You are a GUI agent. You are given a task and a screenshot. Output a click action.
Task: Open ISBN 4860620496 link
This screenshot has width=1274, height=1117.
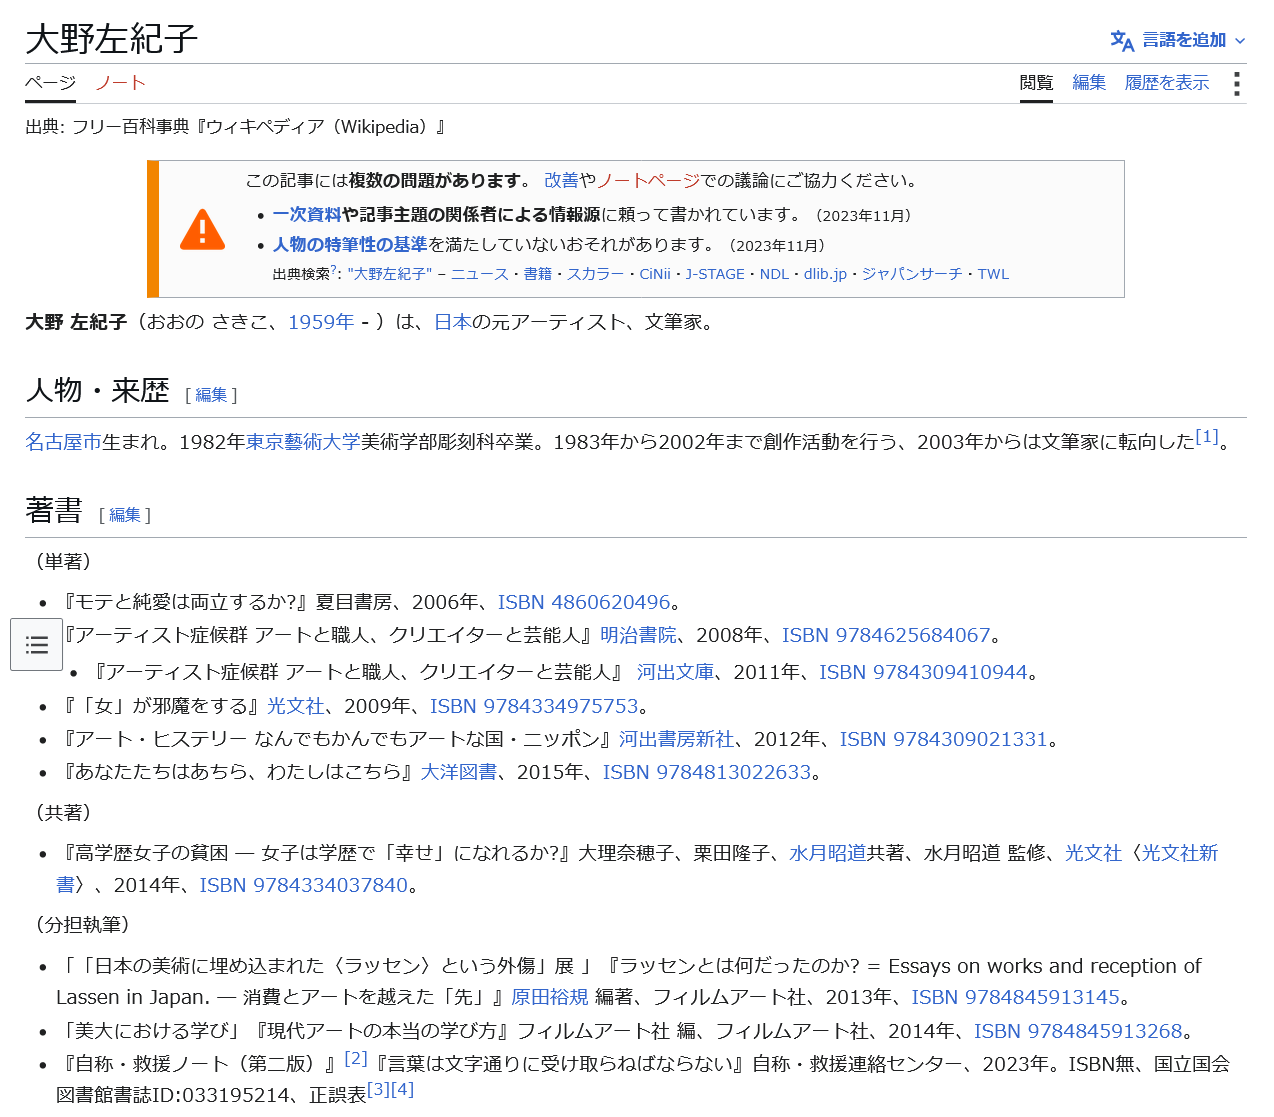584,602
